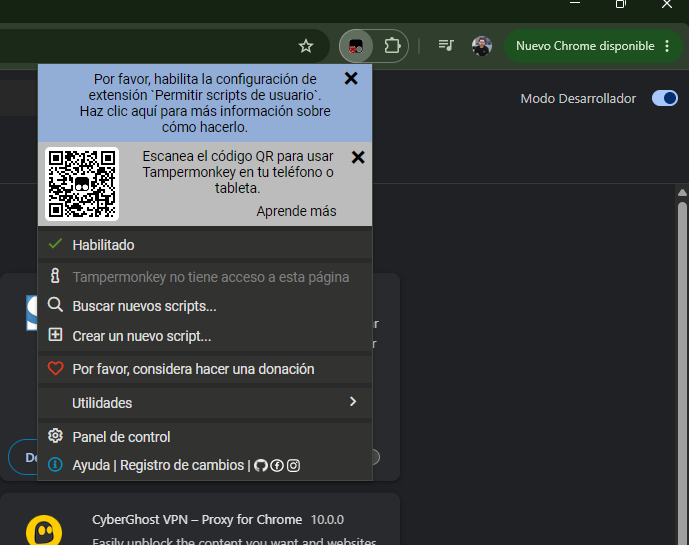
Task: Bookmark this page with the star icon
Action: tap(306, 46)
